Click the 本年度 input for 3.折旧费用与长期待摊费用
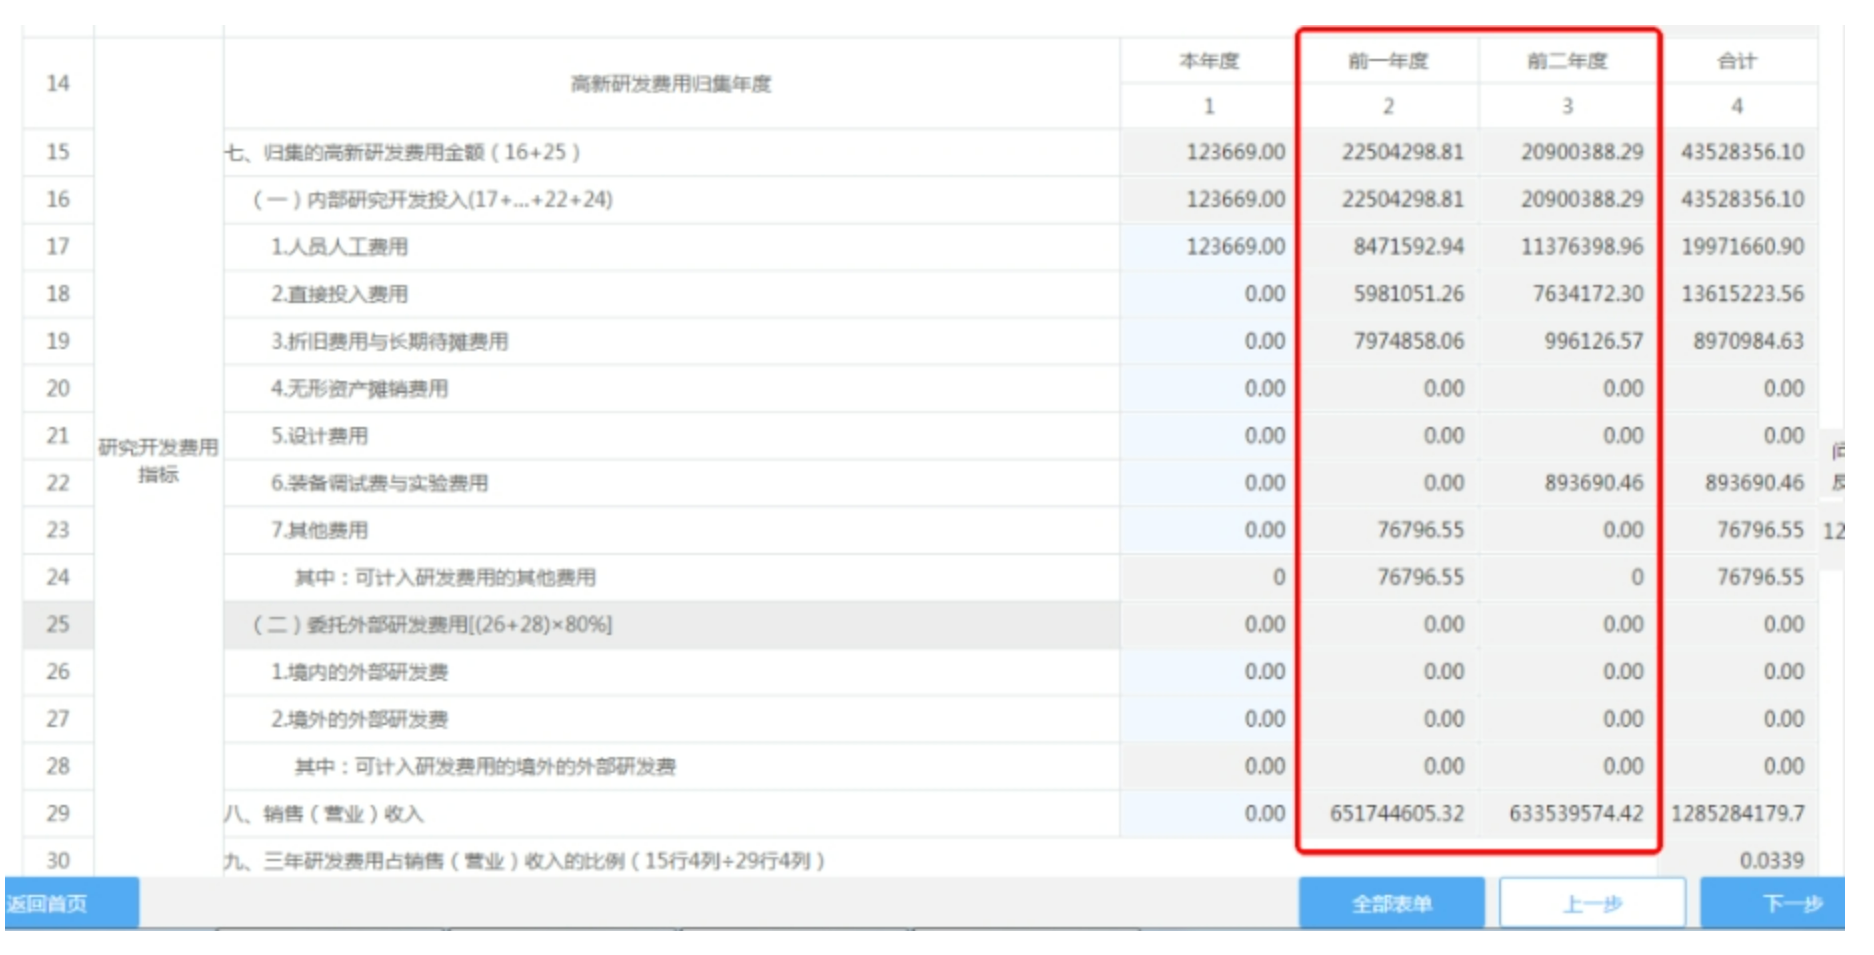This screenshot has height=955, width=1874. pos(1209,341)
